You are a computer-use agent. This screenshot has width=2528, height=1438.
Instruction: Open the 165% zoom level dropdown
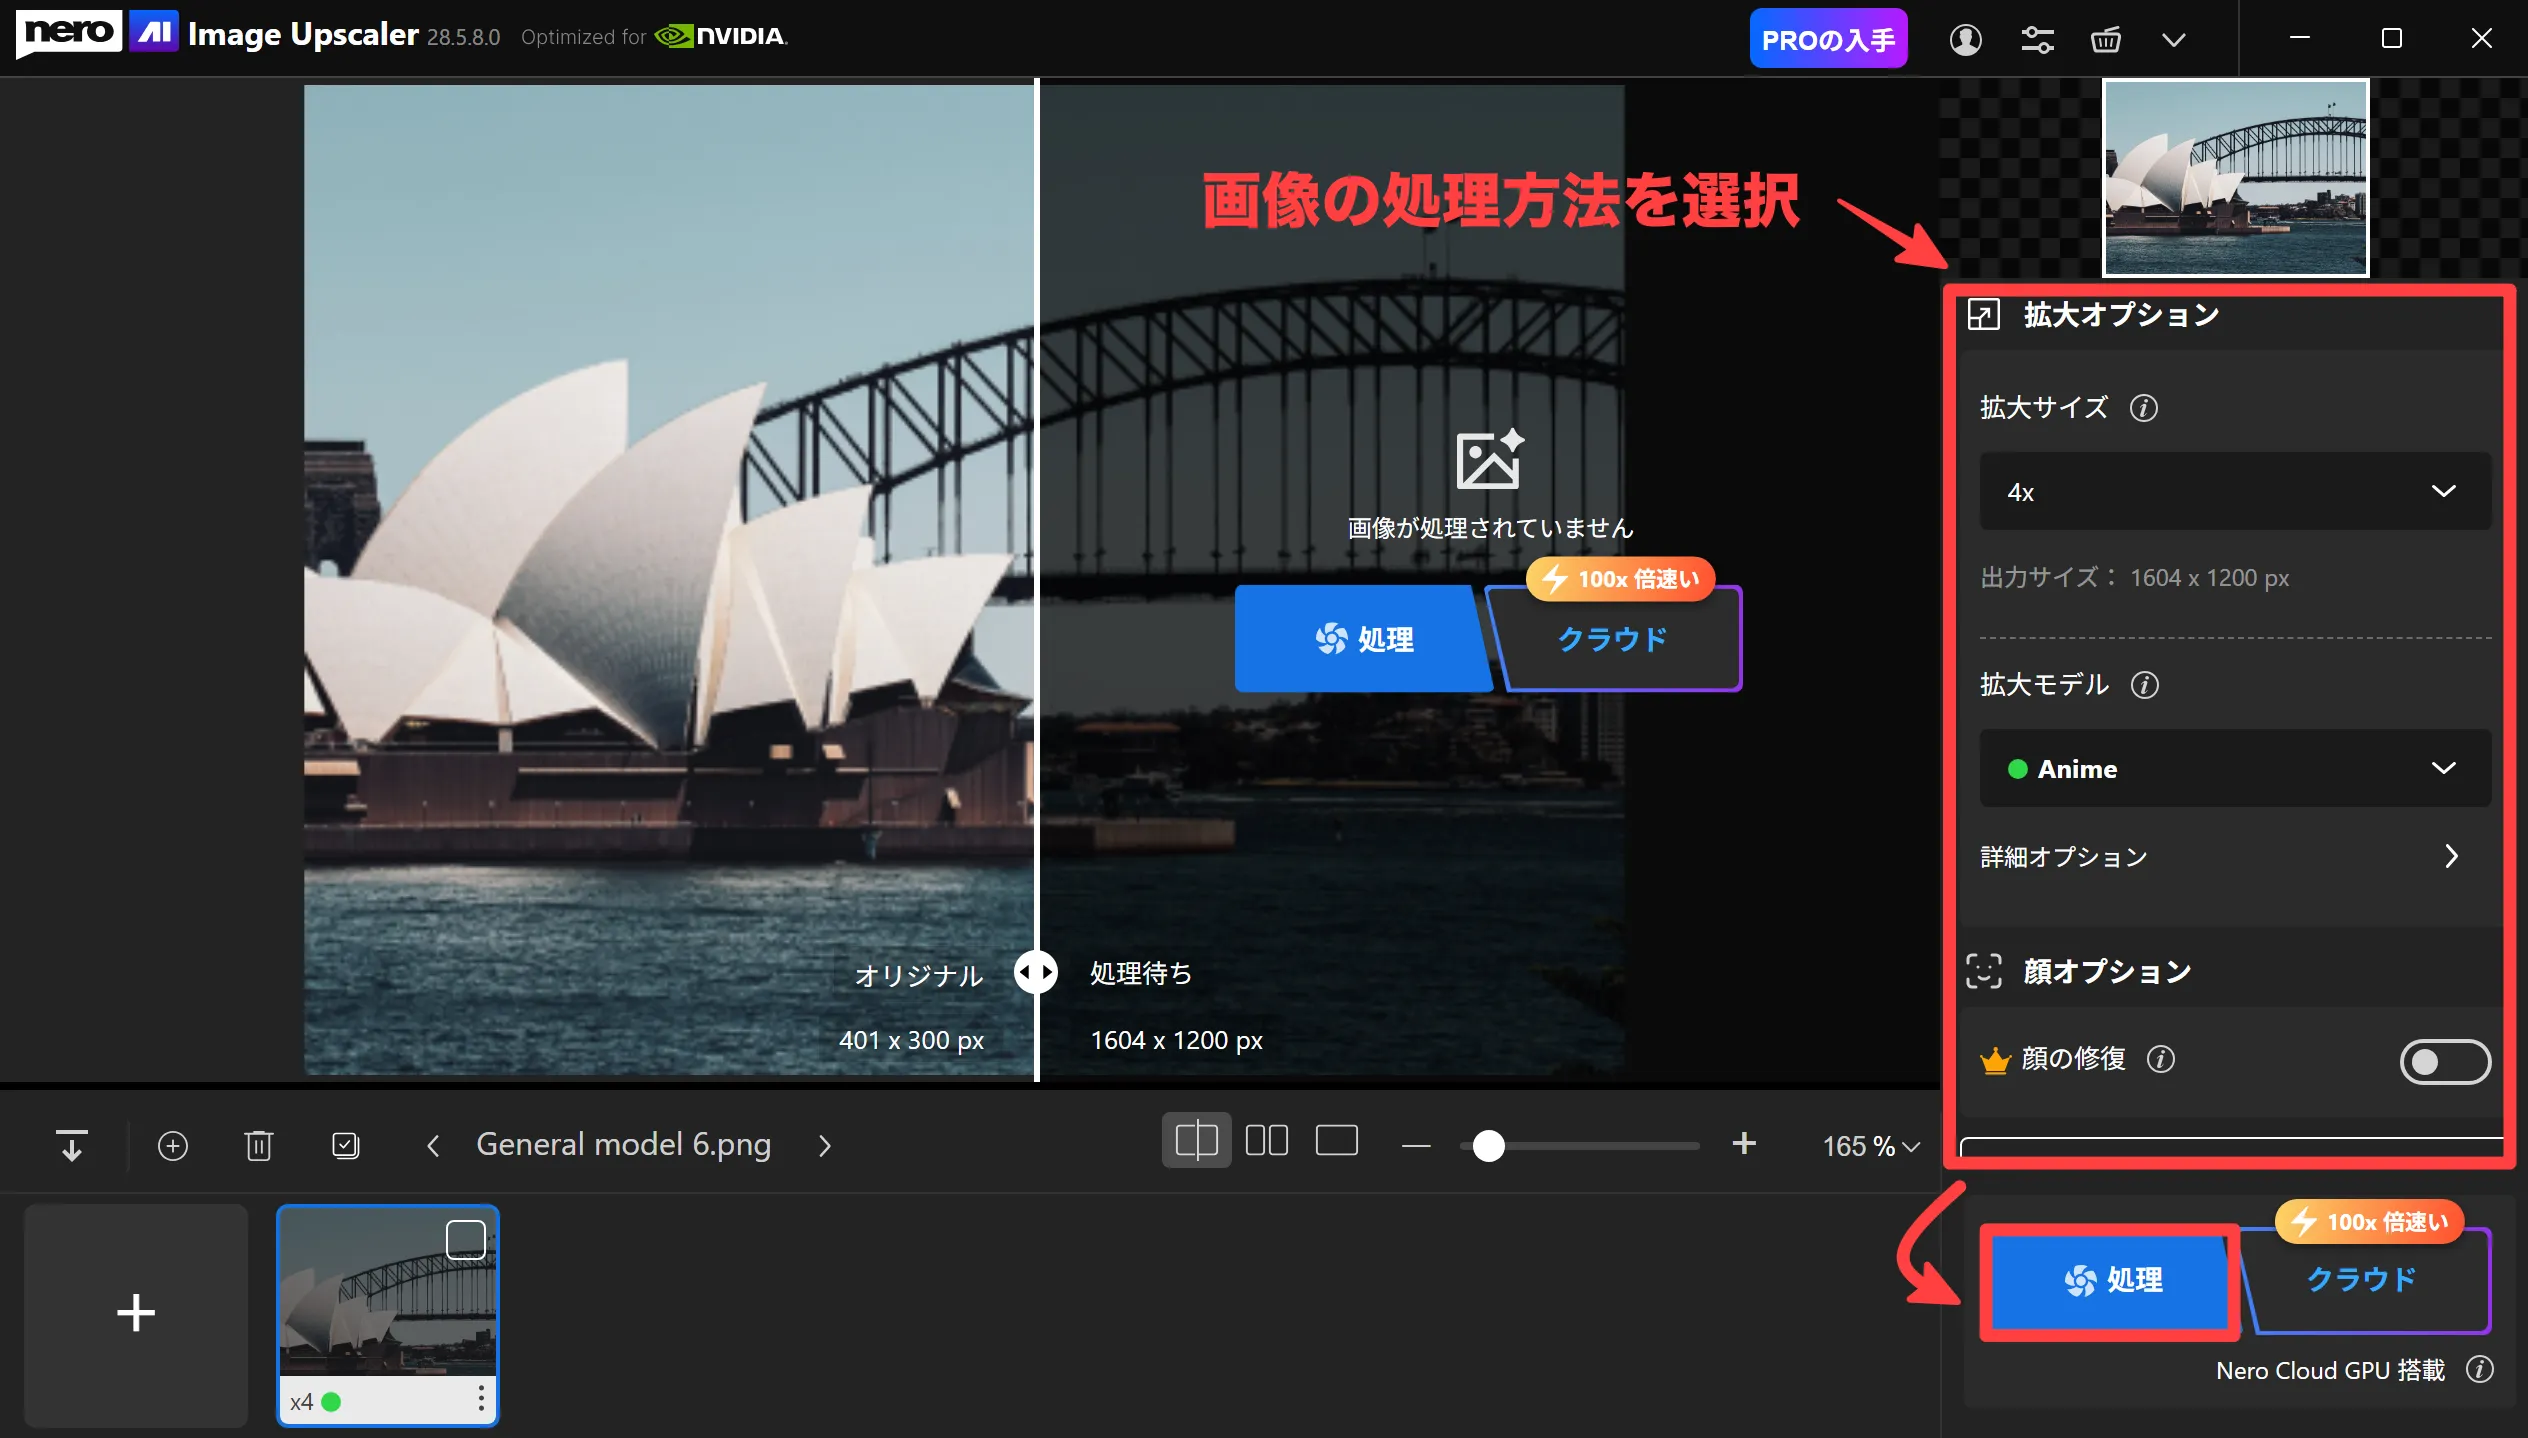[x=1870, y=1146]
